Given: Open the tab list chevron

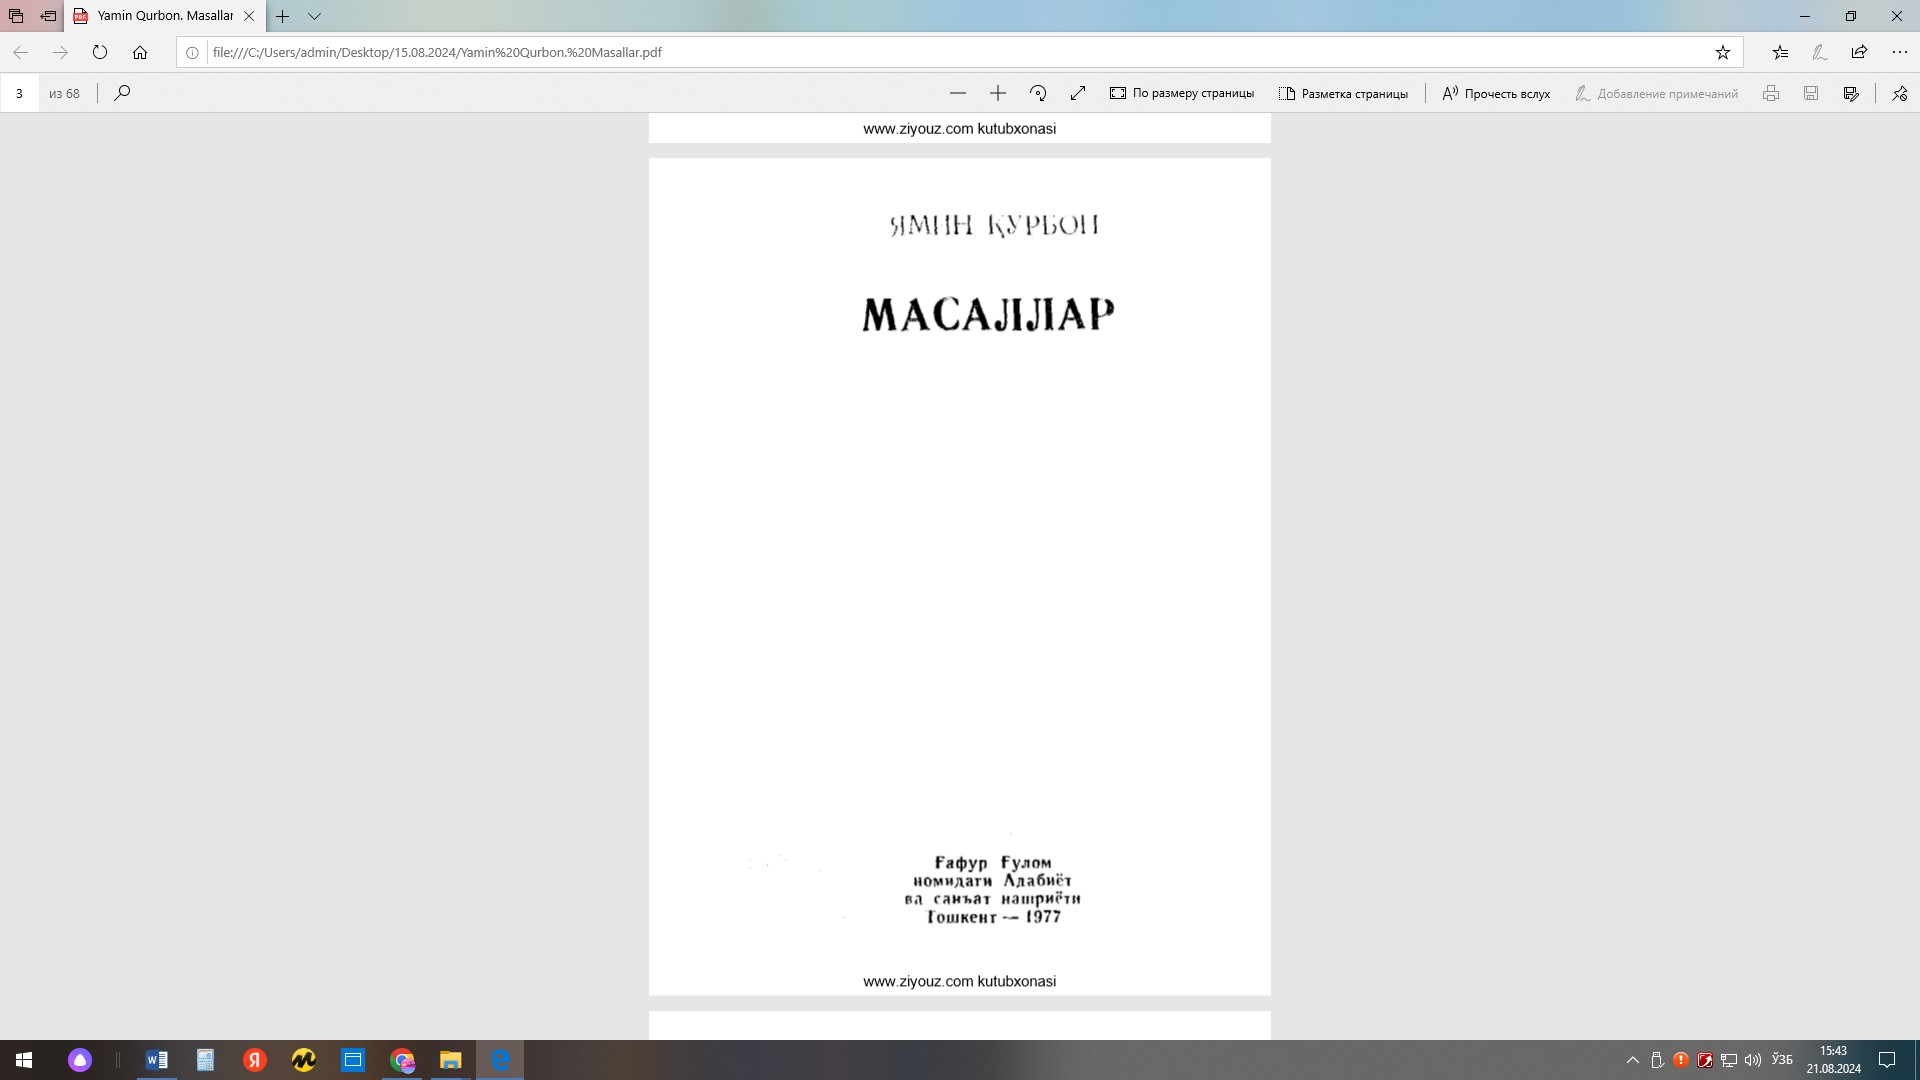Looking at the screenshot, I should click(x=314, y=16).
